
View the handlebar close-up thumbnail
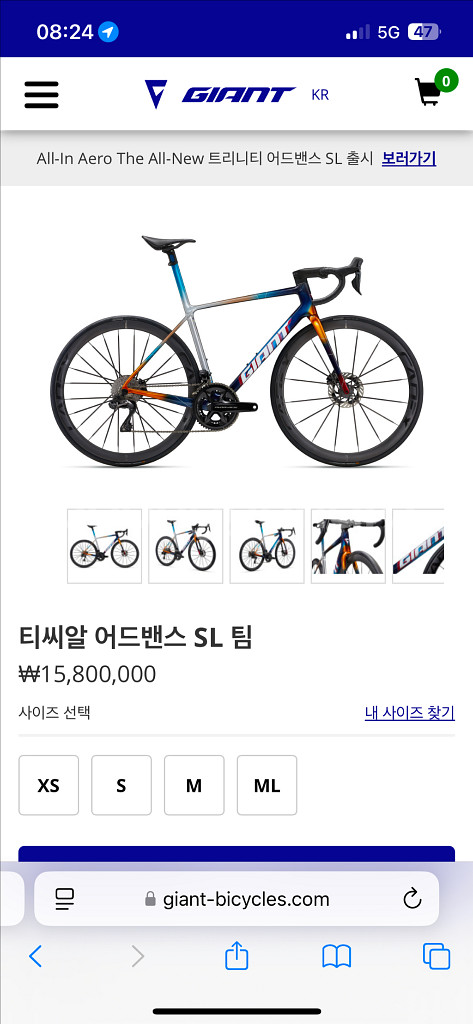tap(348, 546)
